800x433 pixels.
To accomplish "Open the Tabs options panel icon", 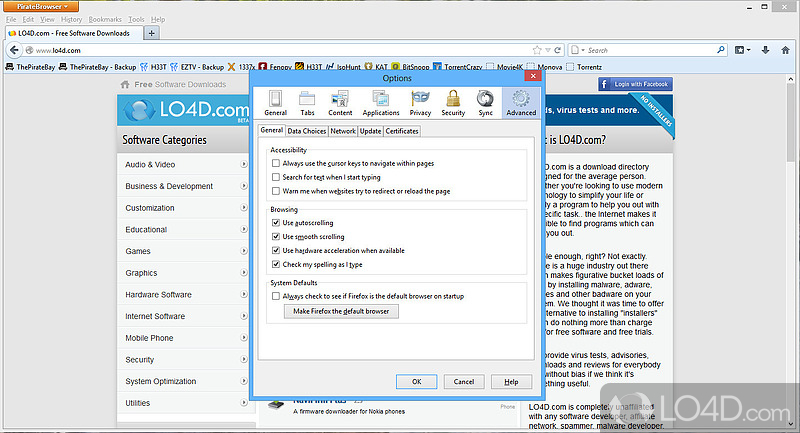I will coord(307,103).
